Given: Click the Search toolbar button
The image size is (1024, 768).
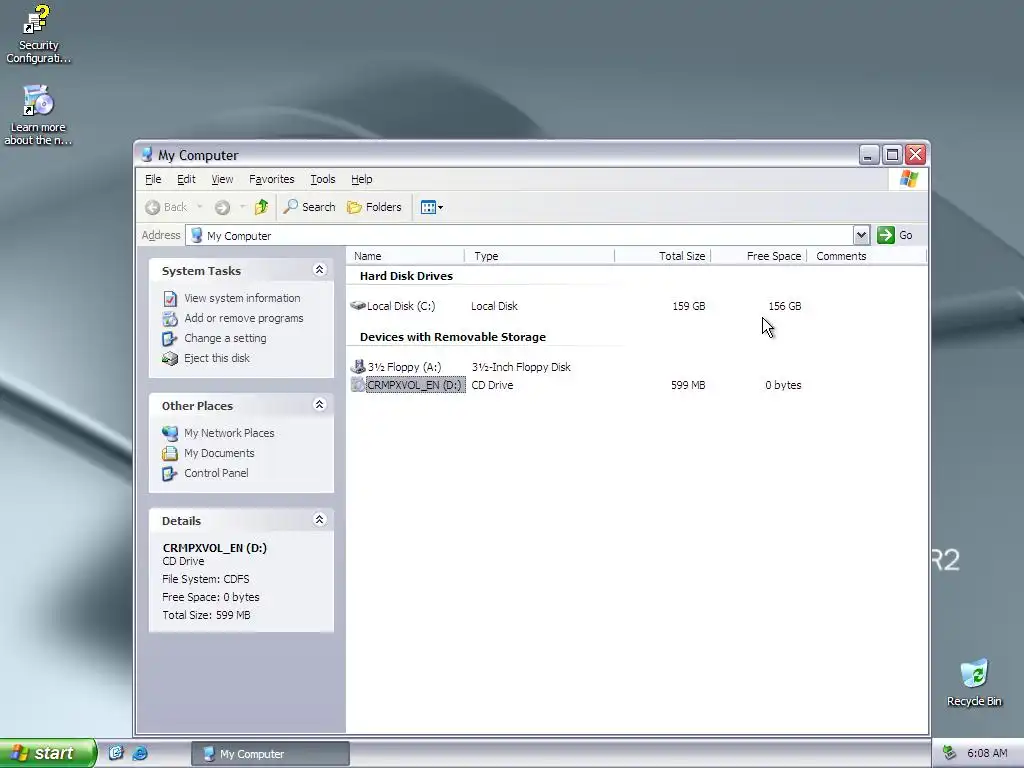Looking at the screenshot, I should click(310, 207).
